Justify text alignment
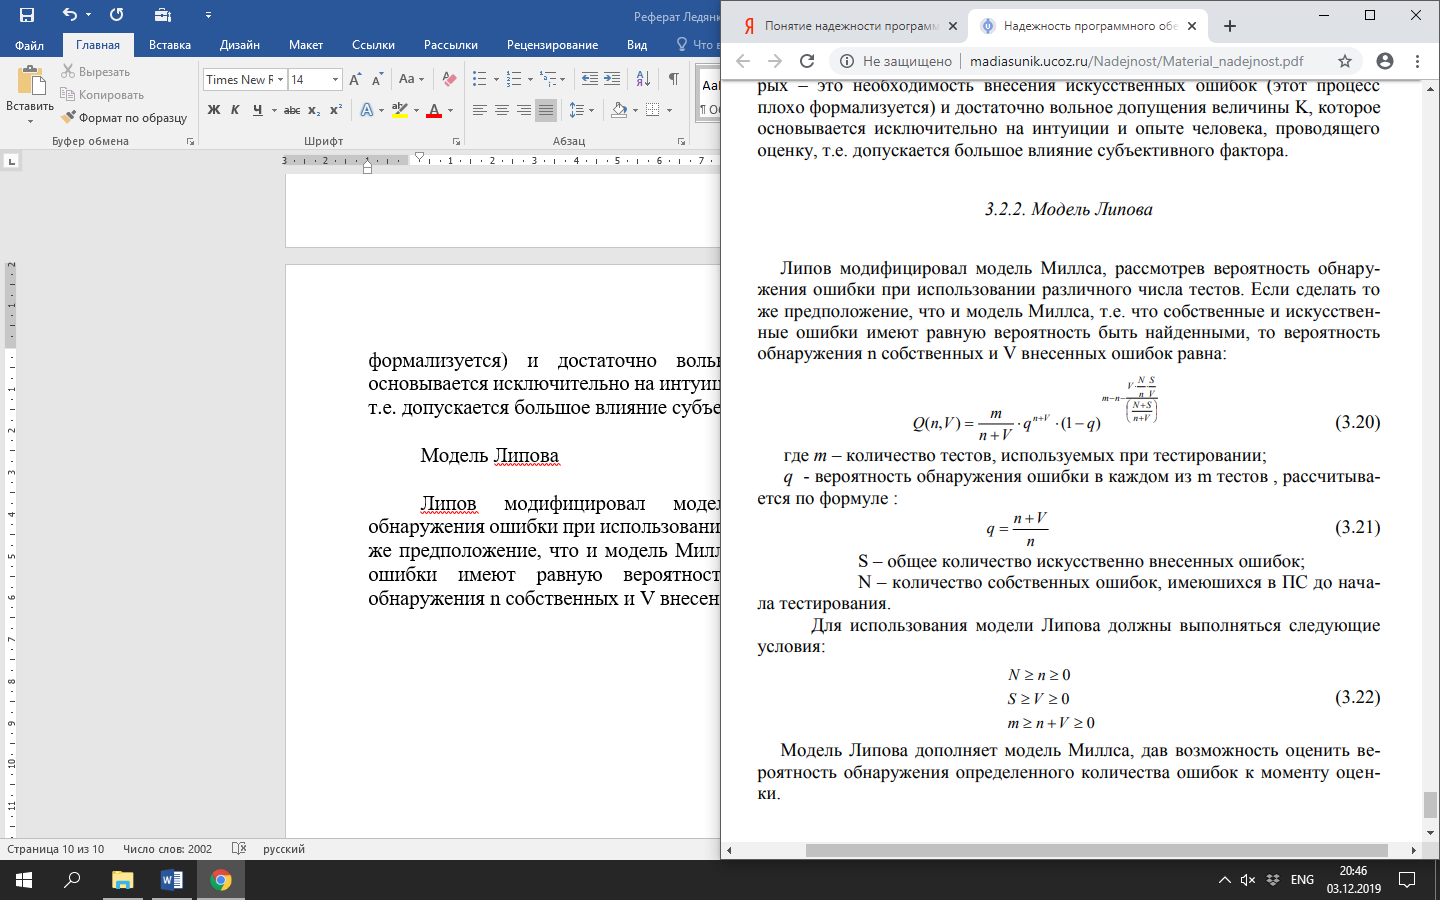The height and width of the screenshot is (900, 1440). click(546, 110)
